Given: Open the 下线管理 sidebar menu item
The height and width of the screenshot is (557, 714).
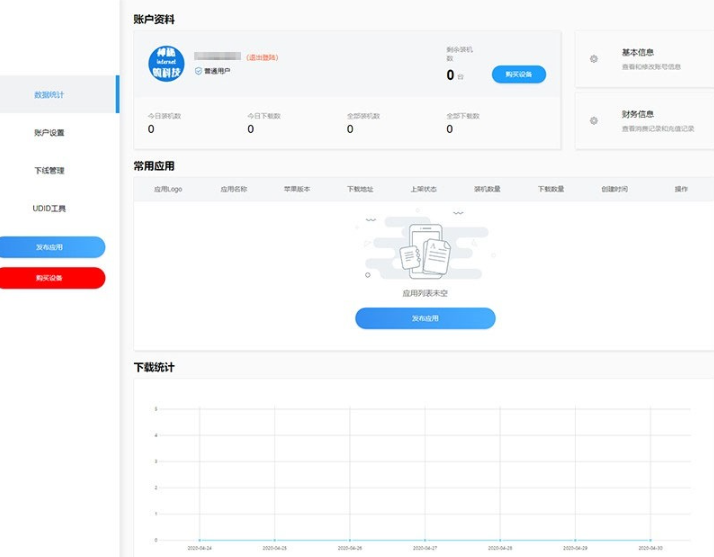Looking at the screenshot, I should (x=49, y=170).
